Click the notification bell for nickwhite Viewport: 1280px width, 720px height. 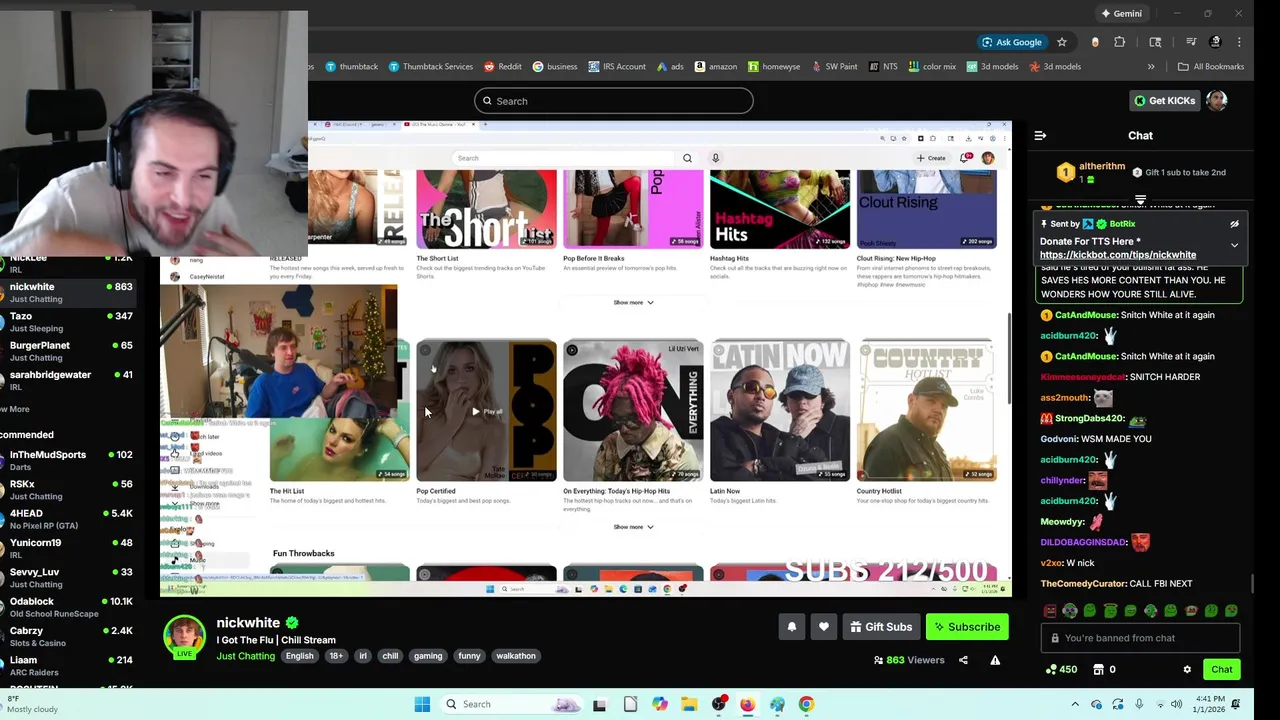(x=792, y=627)
